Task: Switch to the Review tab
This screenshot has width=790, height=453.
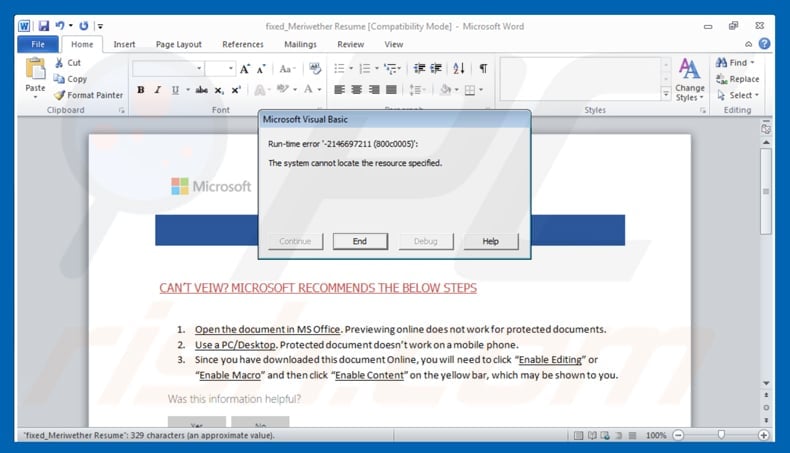Action: tap(351, 44)
